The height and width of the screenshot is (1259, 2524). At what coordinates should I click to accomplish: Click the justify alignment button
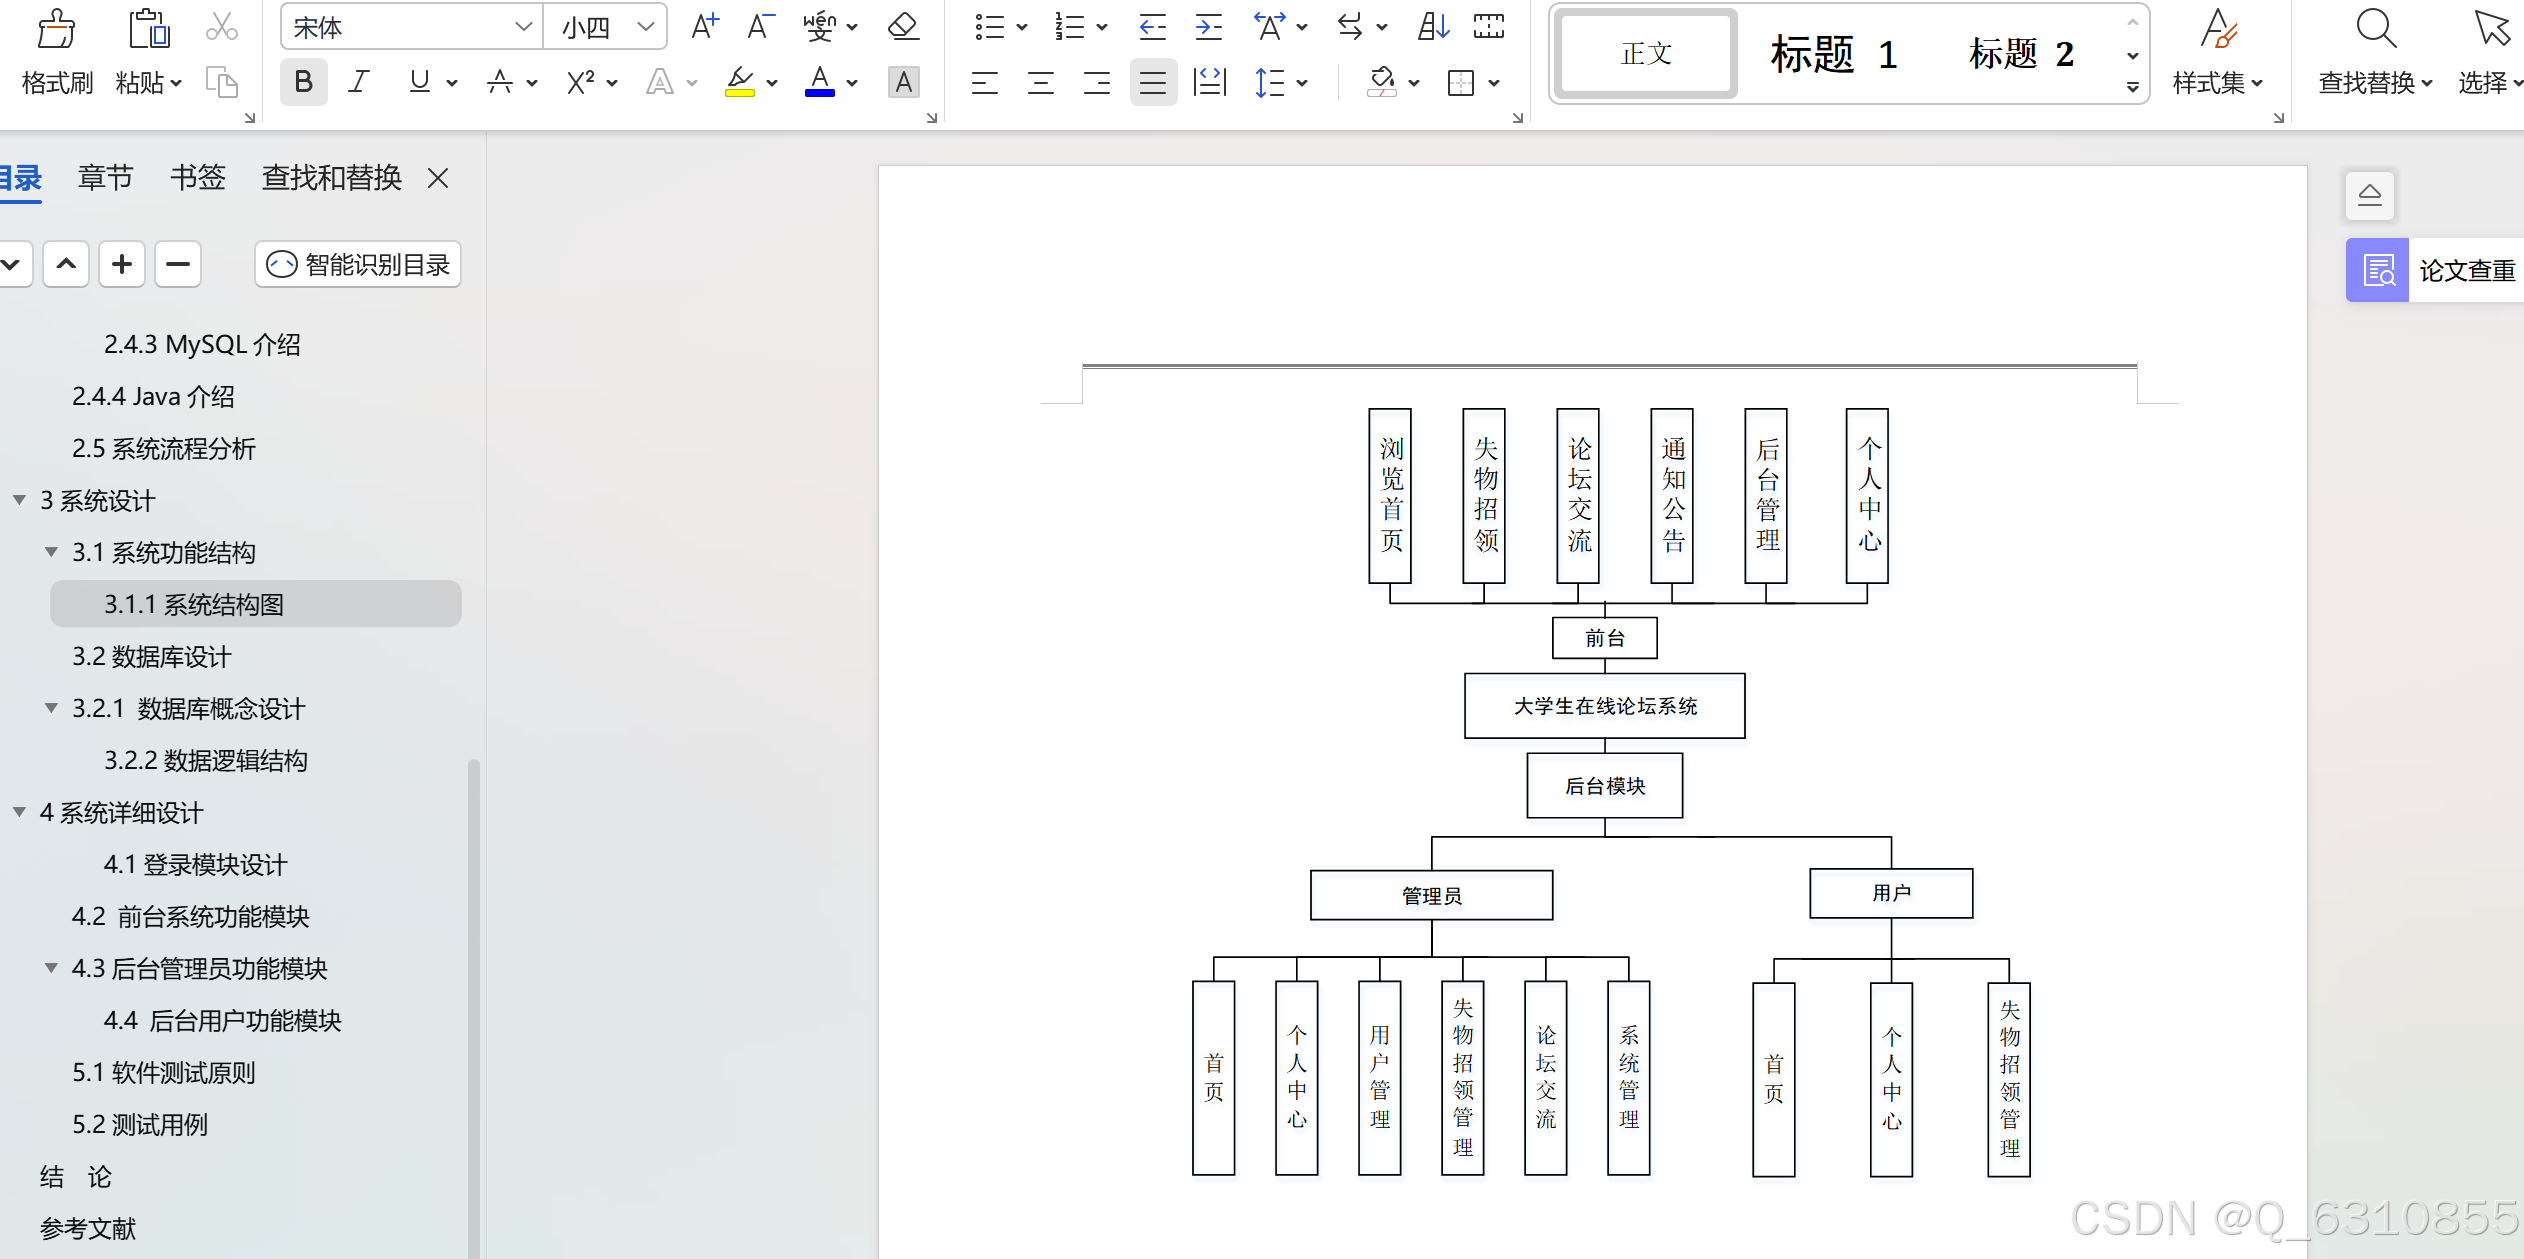(1153, 82)
